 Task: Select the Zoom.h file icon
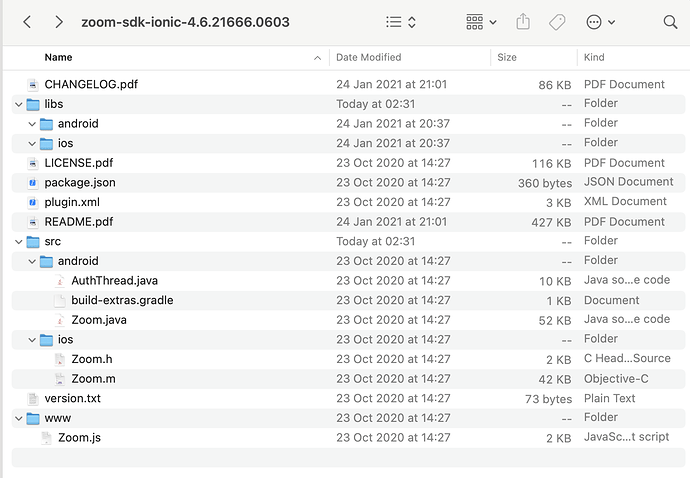[x=60, y=359]
